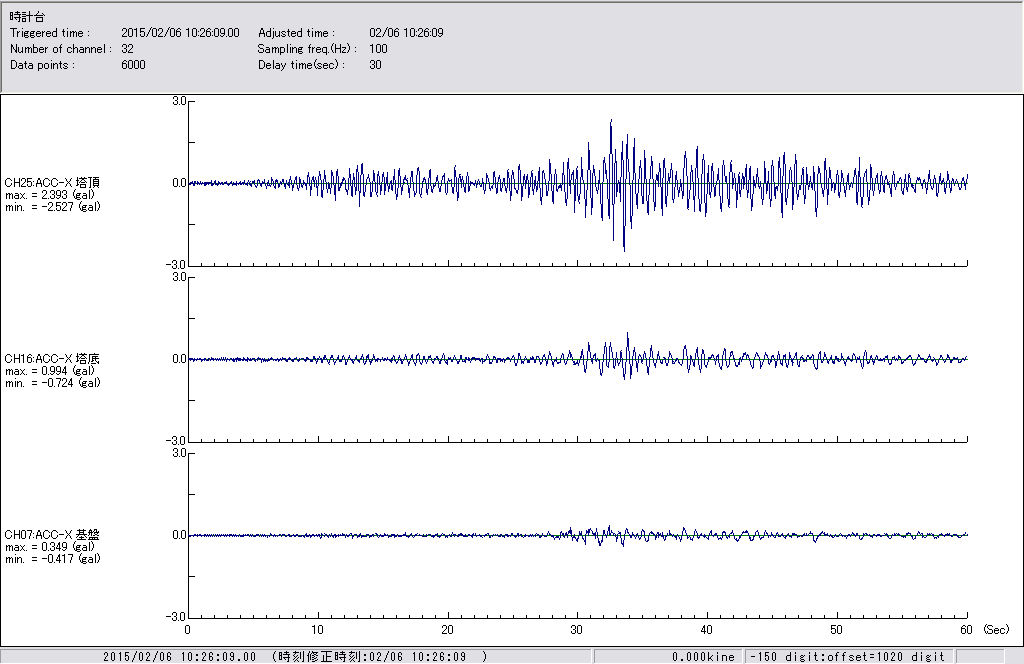Click the Sampling freq value 100

click(378, 49)
